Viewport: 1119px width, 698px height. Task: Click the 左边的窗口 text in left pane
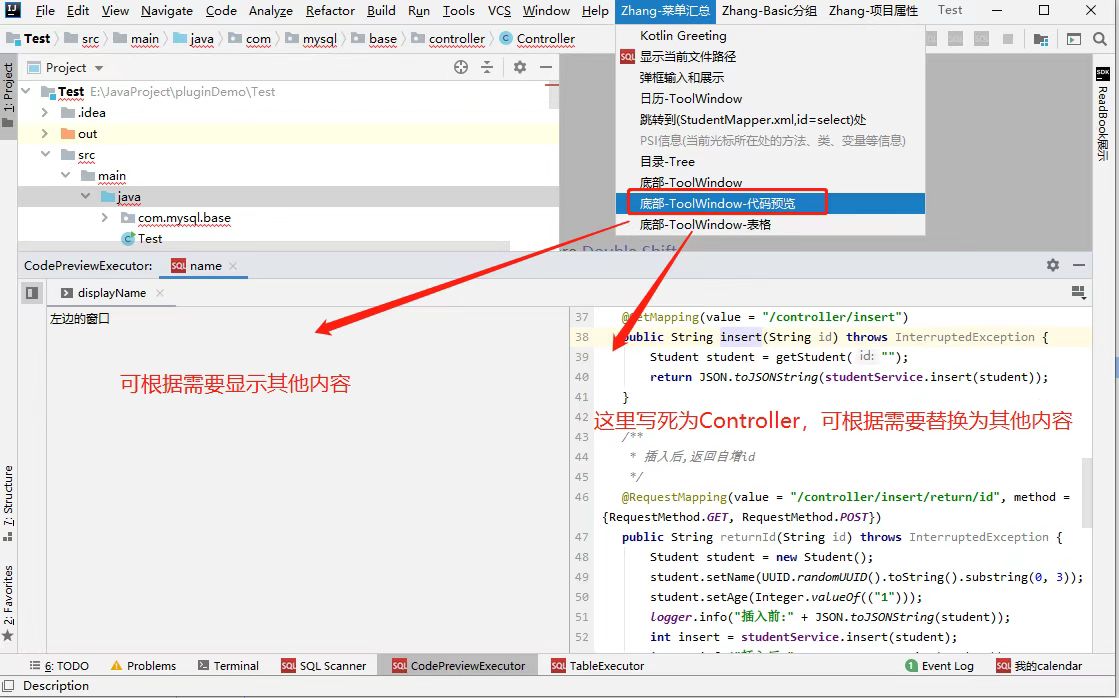80,319
